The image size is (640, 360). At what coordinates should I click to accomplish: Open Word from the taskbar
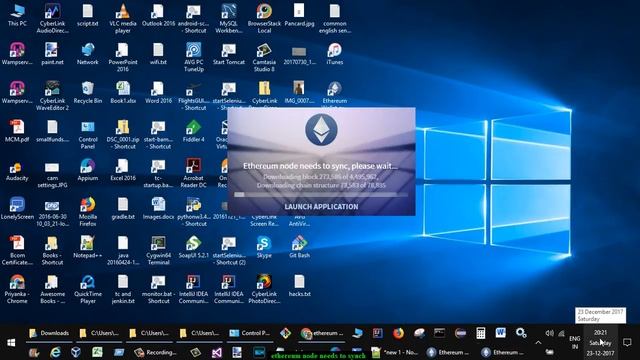click(x=500, y=333)
